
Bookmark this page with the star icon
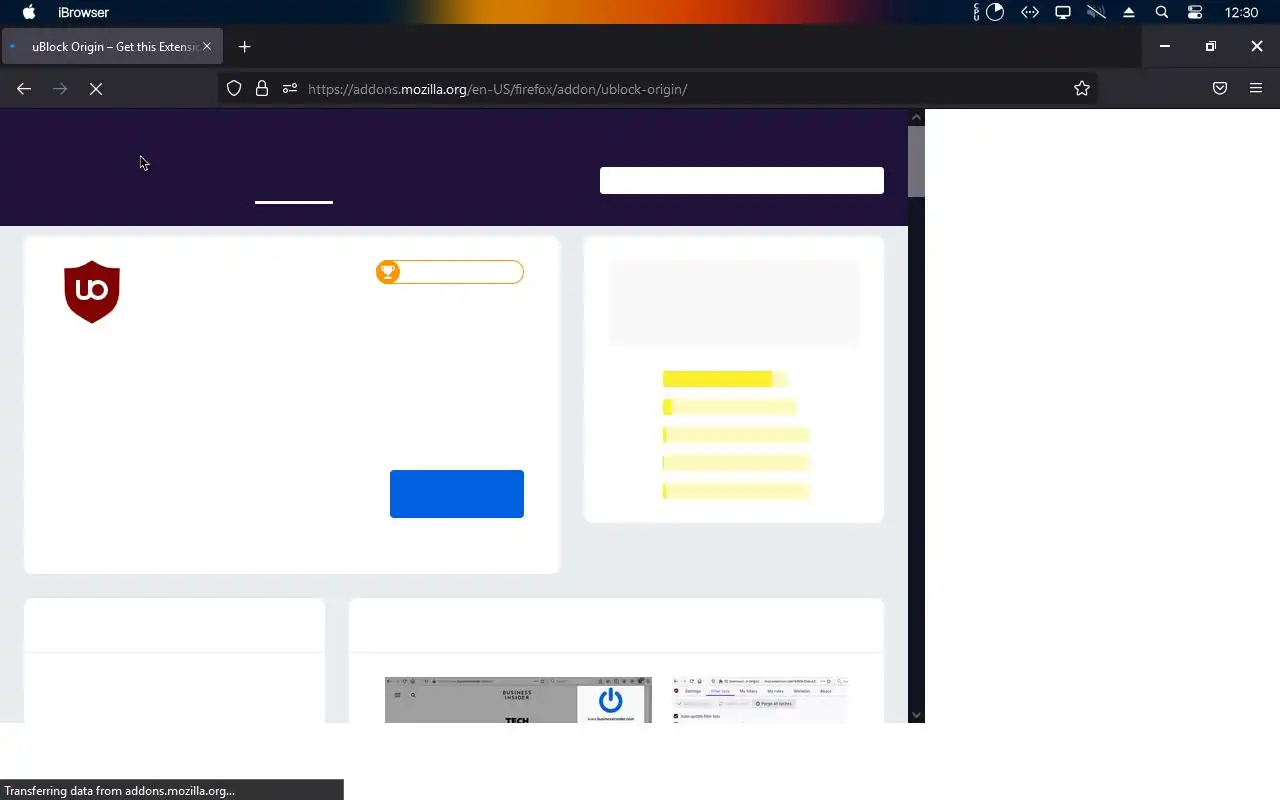1082,89
